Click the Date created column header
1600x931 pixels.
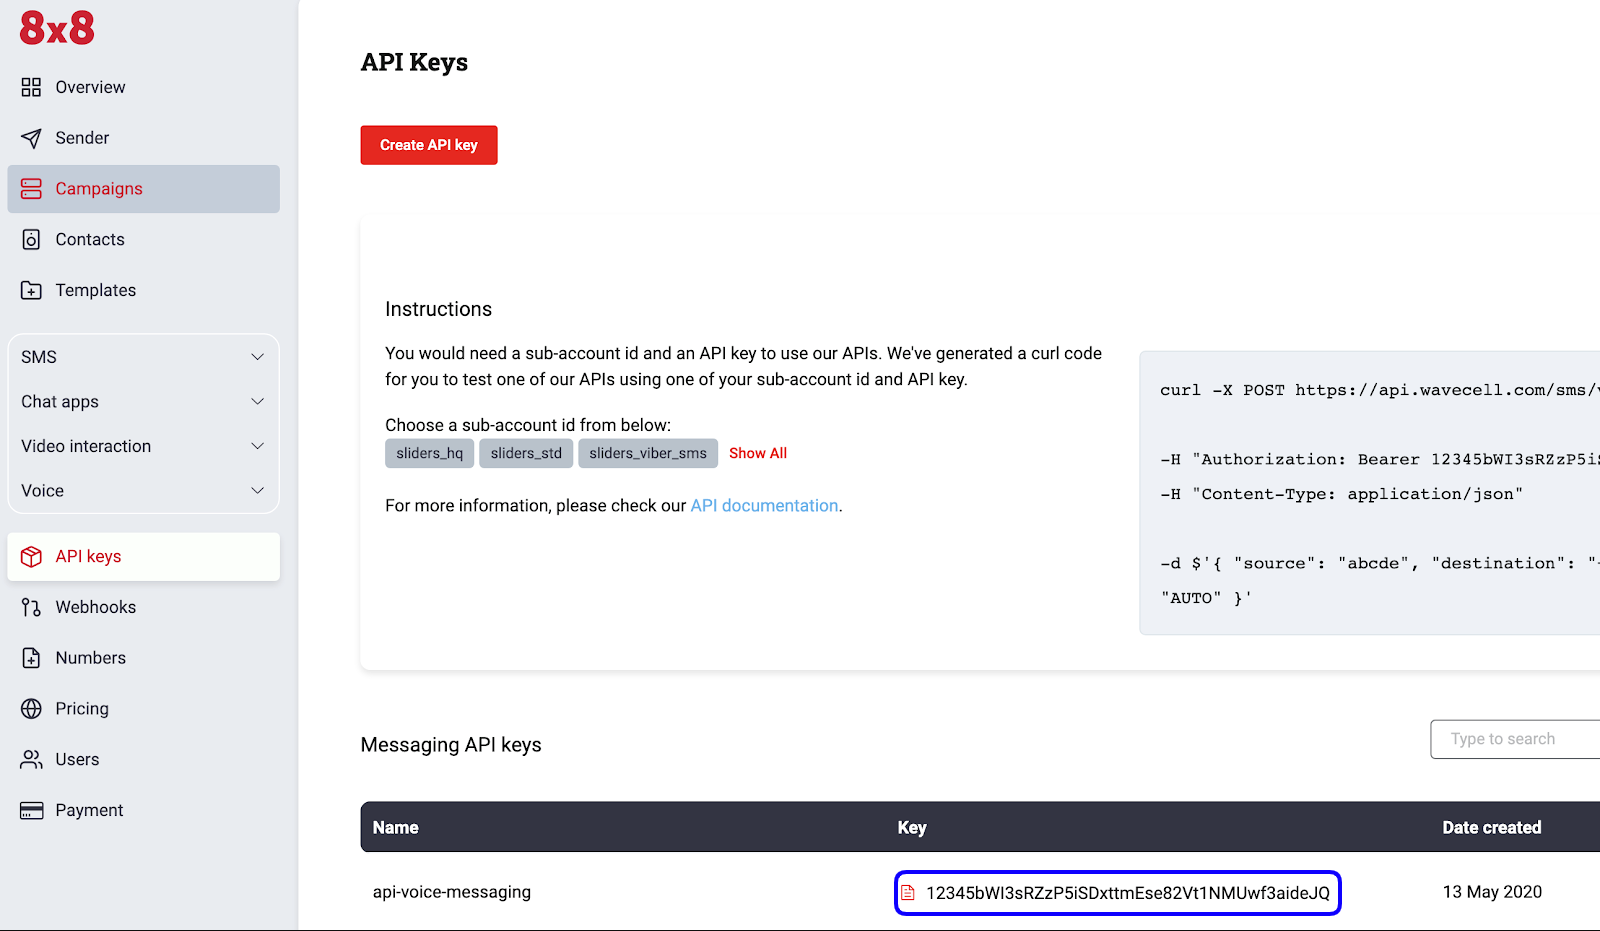(1492, 828)
